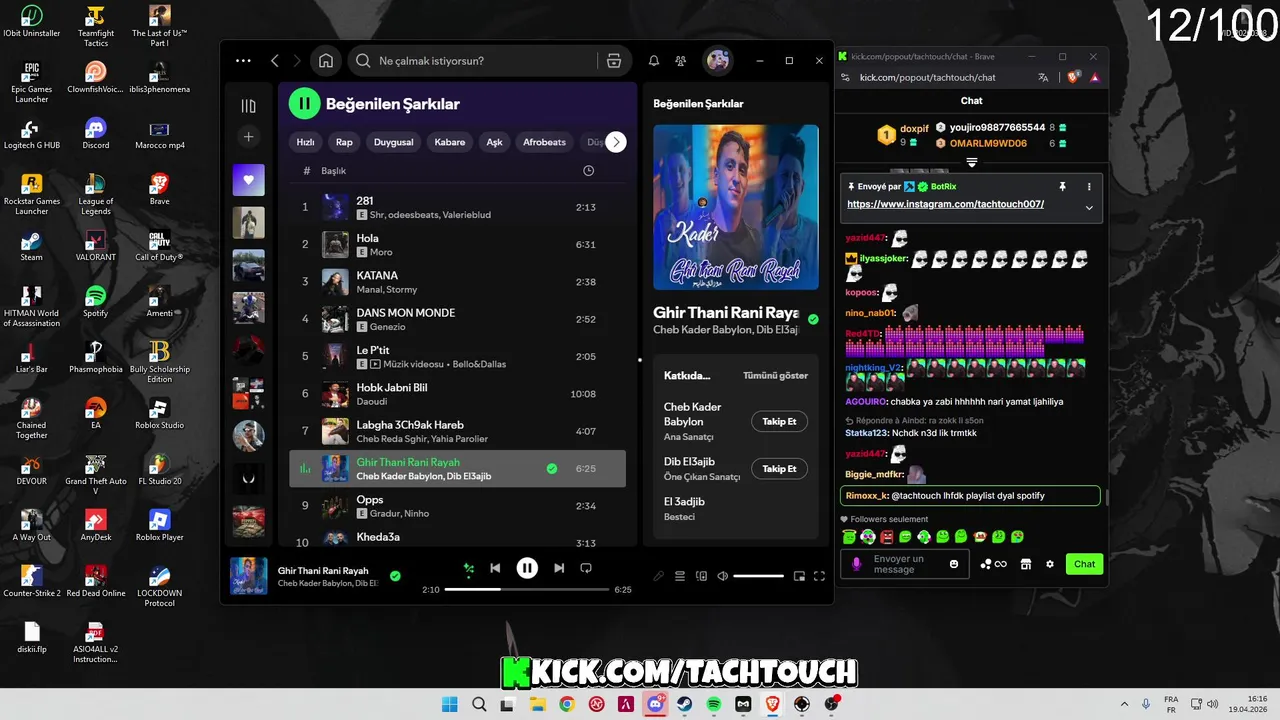1280x720 pixels.
Task: Open emoji picker in Kick chat input
Action: [954, 564]
